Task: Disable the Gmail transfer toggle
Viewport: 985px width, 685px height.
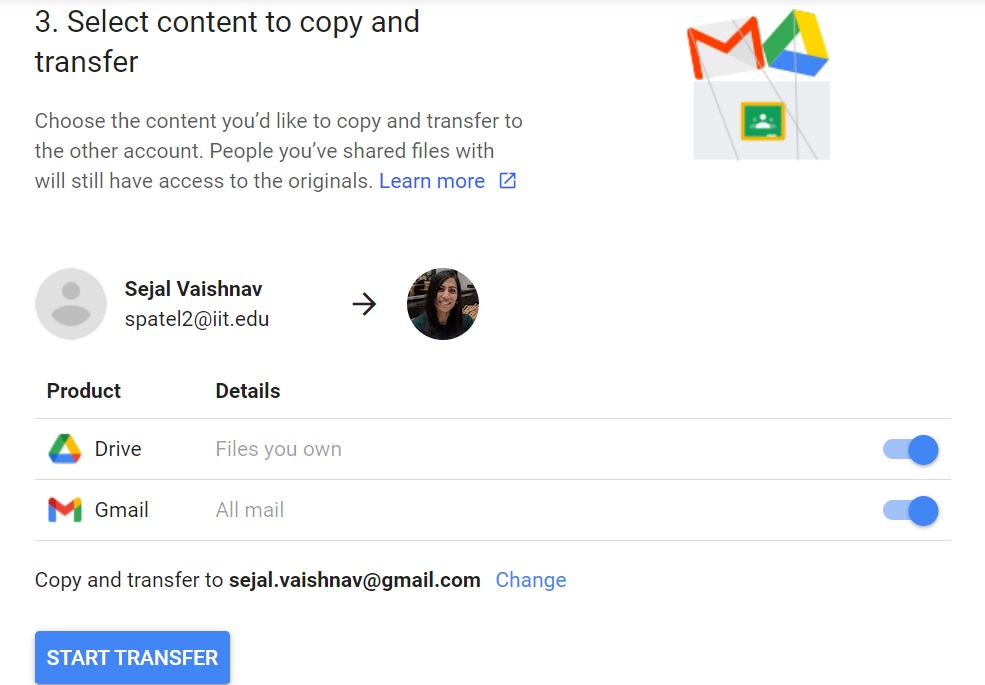Action: point(910,510)
